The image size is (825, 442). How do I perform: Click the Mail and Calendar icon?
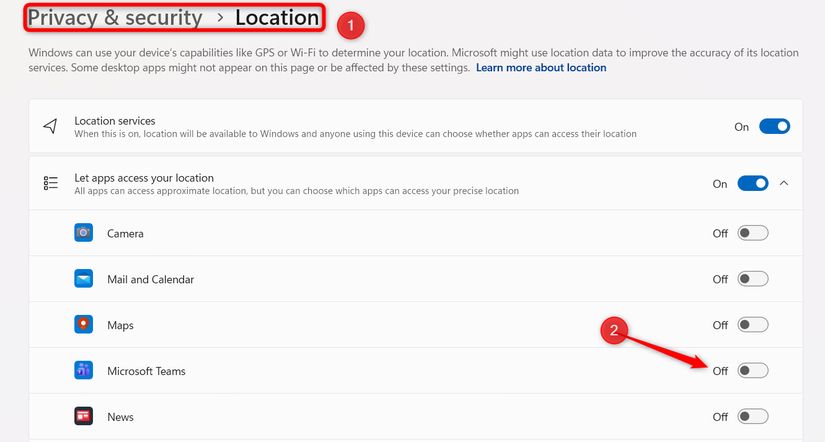[x=83, y=279]
